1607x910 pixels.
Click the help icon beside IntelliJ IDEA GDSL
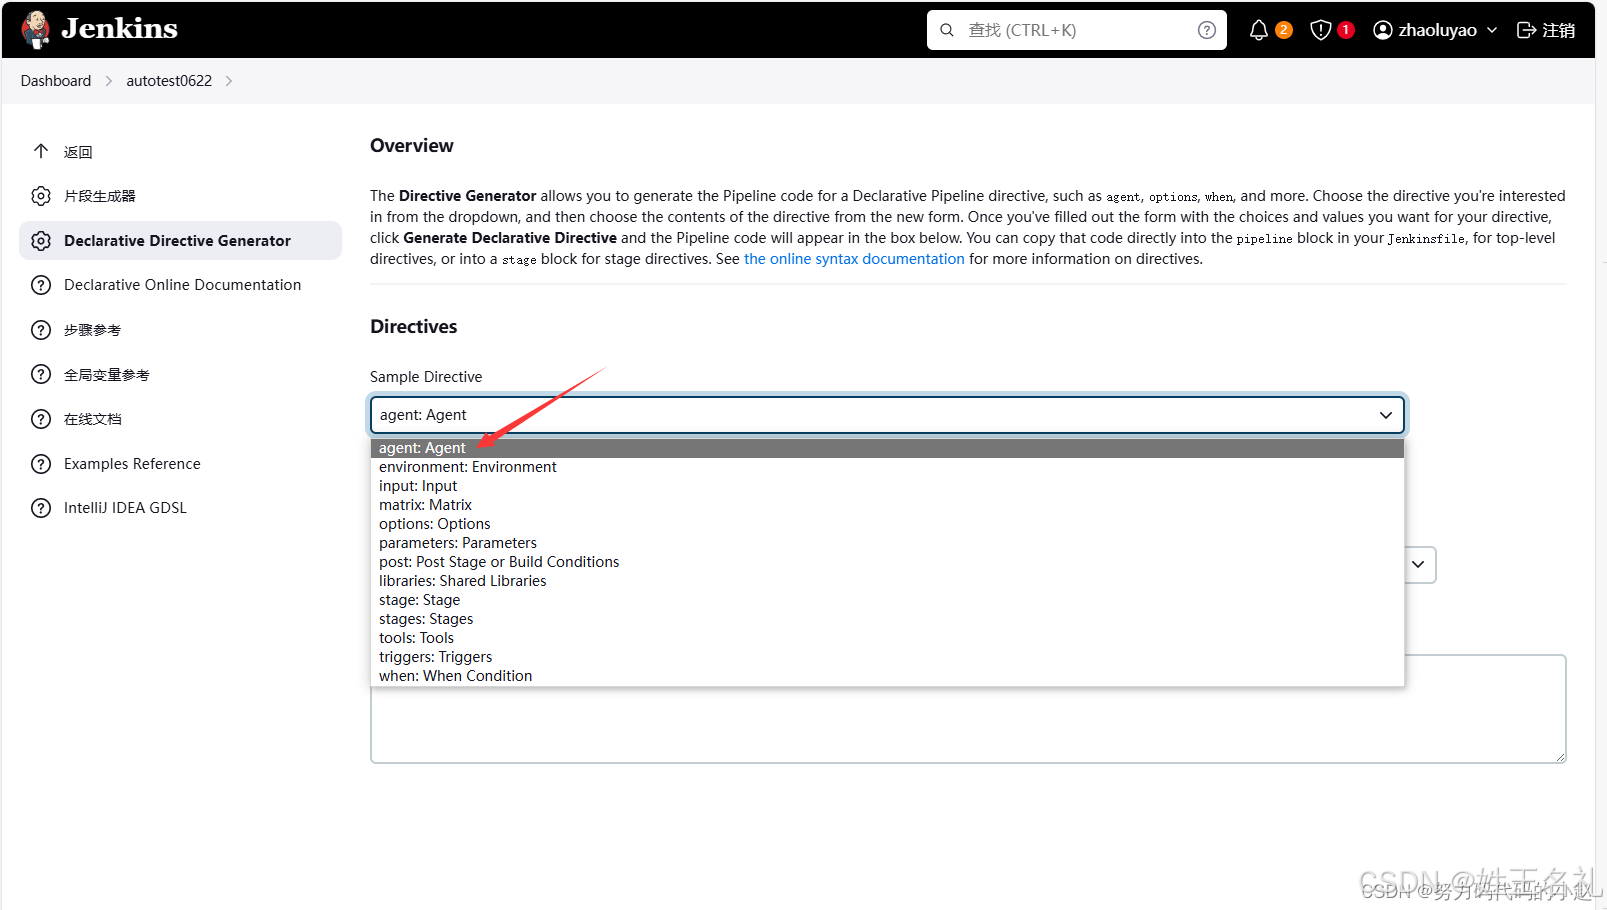coord(41,508)
